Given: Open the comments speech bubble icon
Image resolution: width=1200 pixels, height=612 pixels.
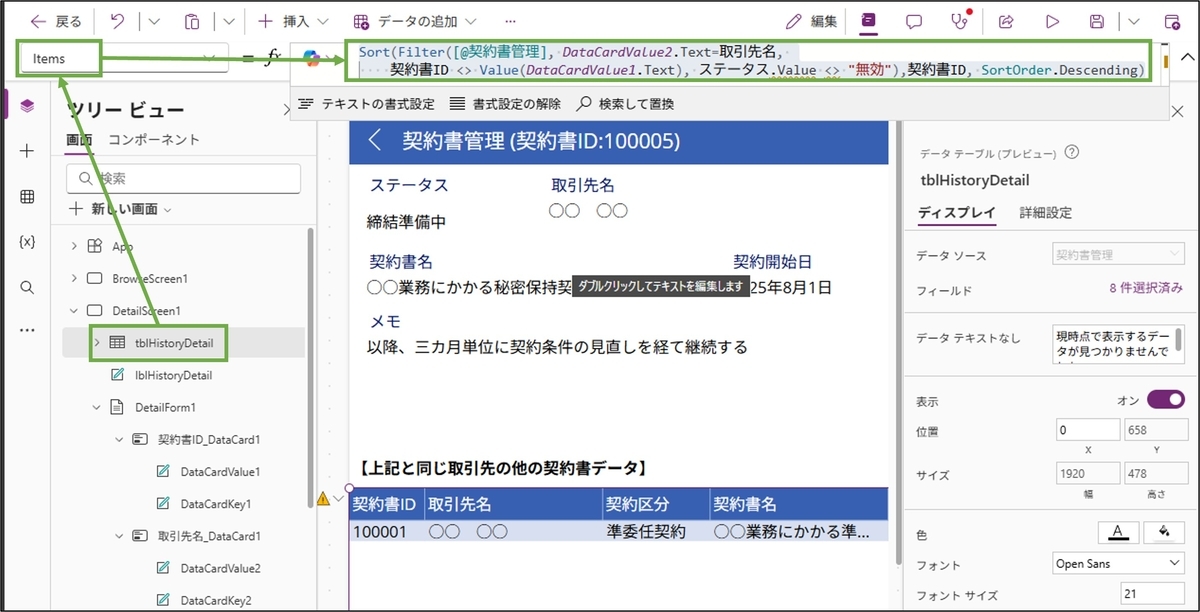Looking at the screenshot, I should click(914, 20).
